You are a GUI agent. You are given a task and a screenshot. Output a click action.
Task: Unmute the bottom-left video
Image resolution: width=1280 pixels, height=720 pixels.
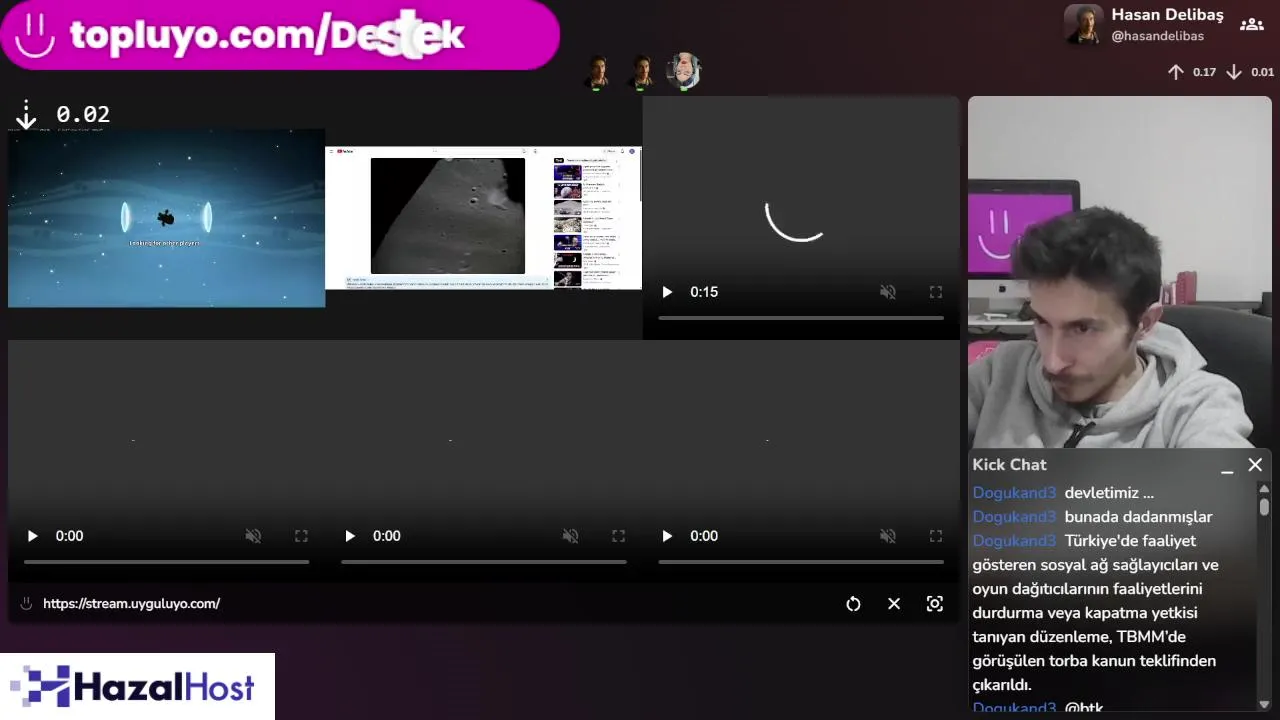(x=253, y=536)
